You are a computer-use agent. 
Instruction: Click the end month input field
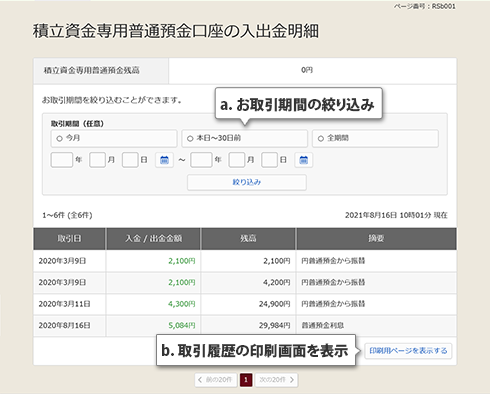coord(237,160)
